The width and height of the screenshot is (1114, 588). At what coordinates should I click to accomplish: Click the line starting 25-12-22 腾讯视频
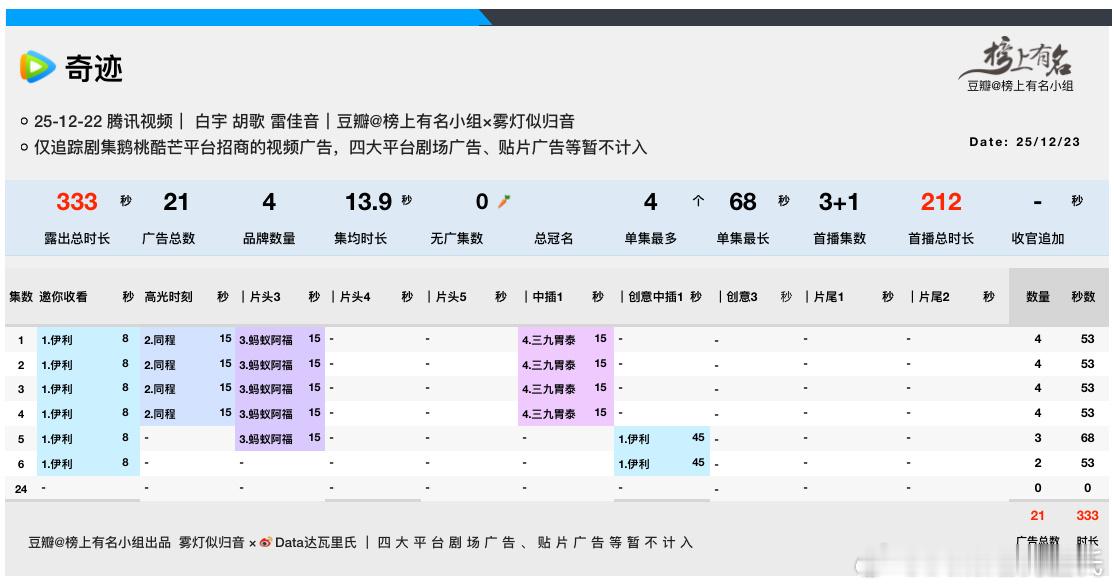point(304,121)
